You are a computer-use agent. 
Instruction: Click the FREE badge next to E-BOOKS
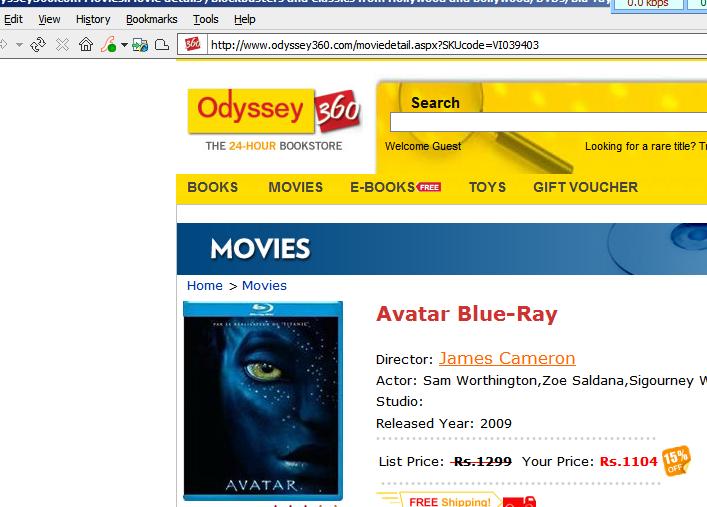point(429,187)
